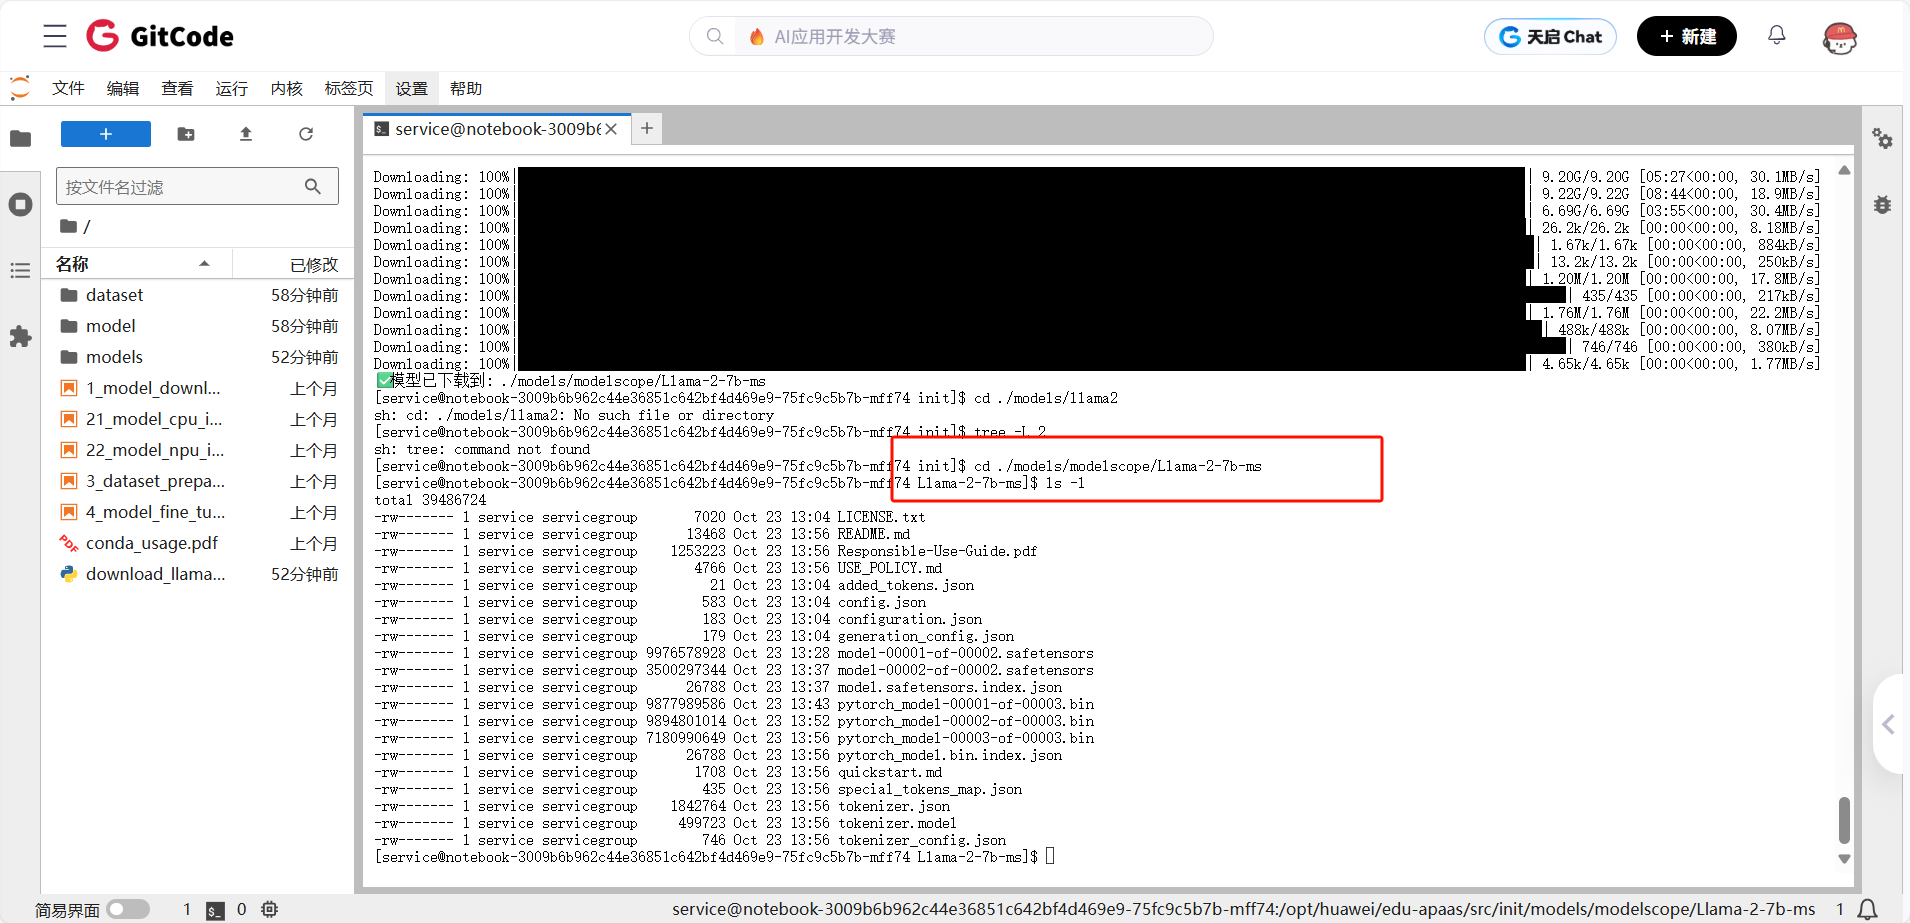Expand the right side collapsed panel arrow

click(x=1888, y=724)
